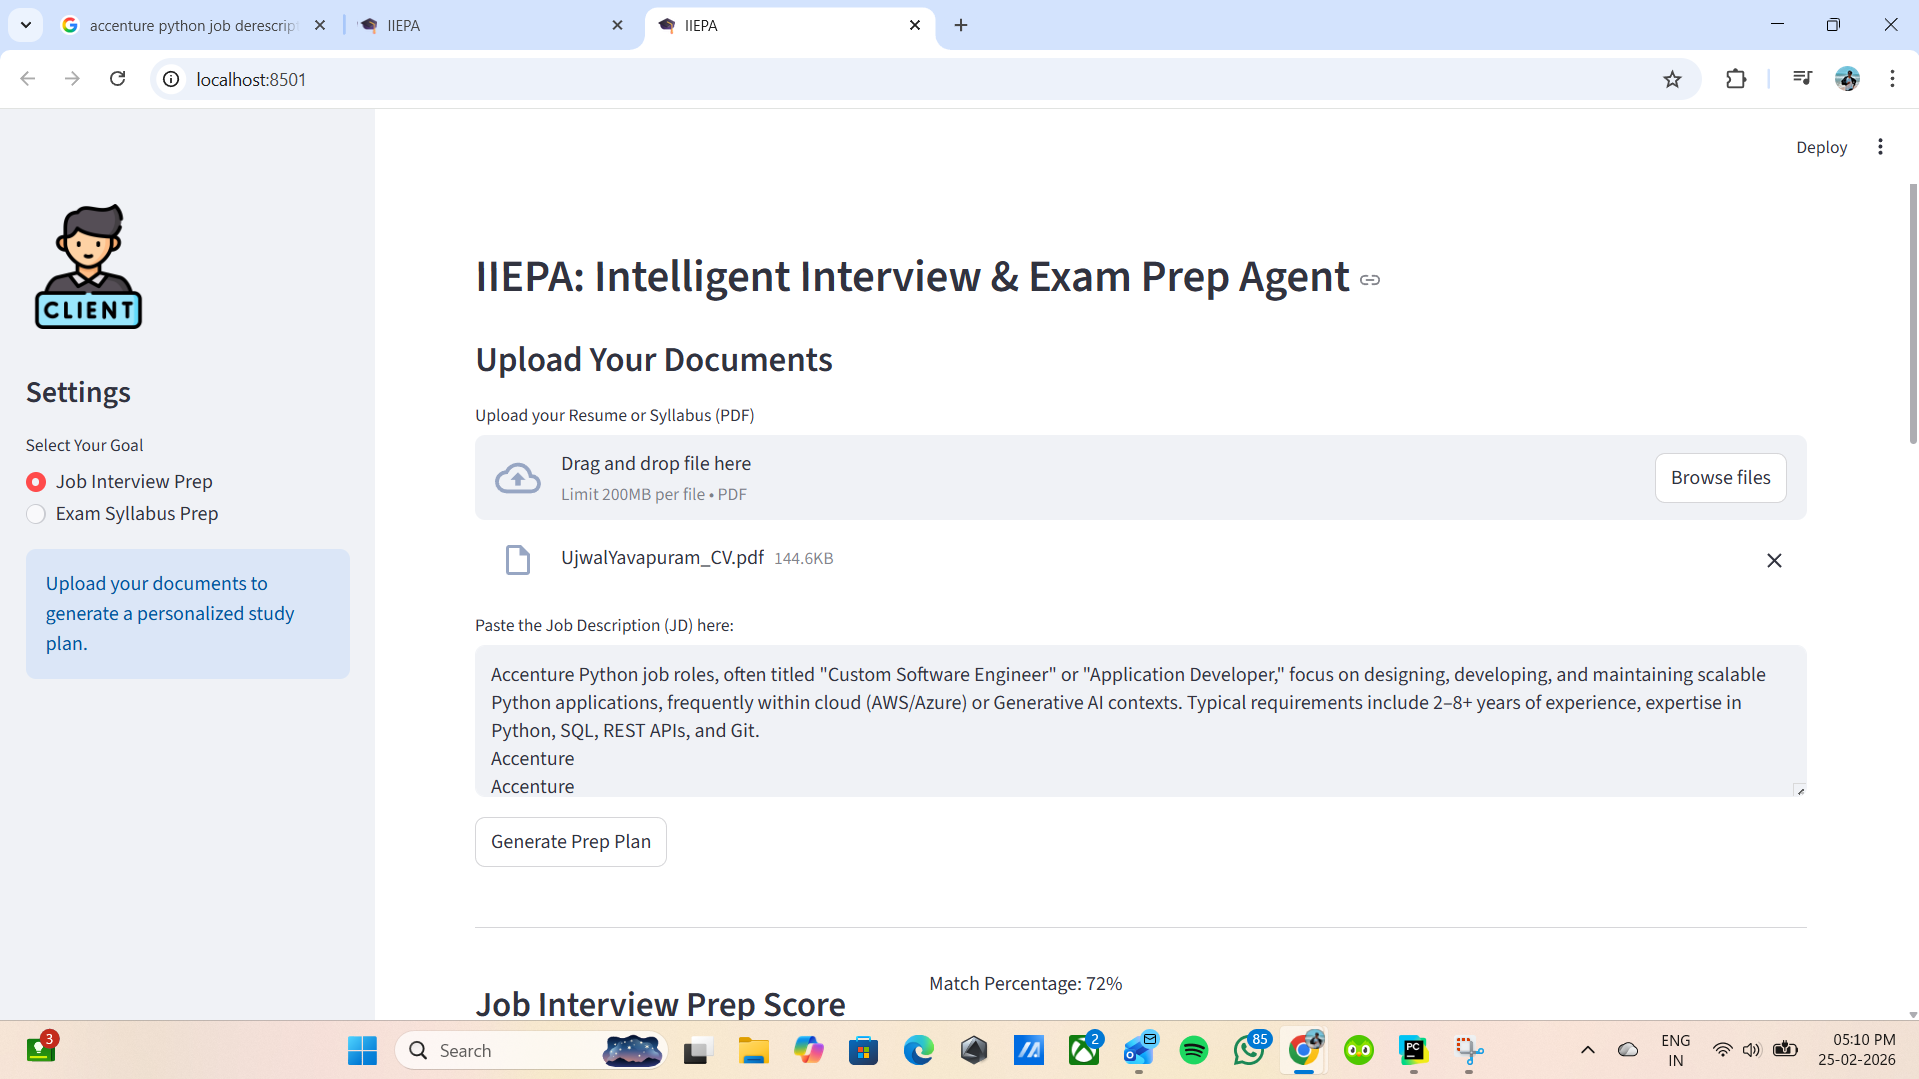Open Spotify from taskbar
The image size is (1919, 1079).
coord(1194,1051)
